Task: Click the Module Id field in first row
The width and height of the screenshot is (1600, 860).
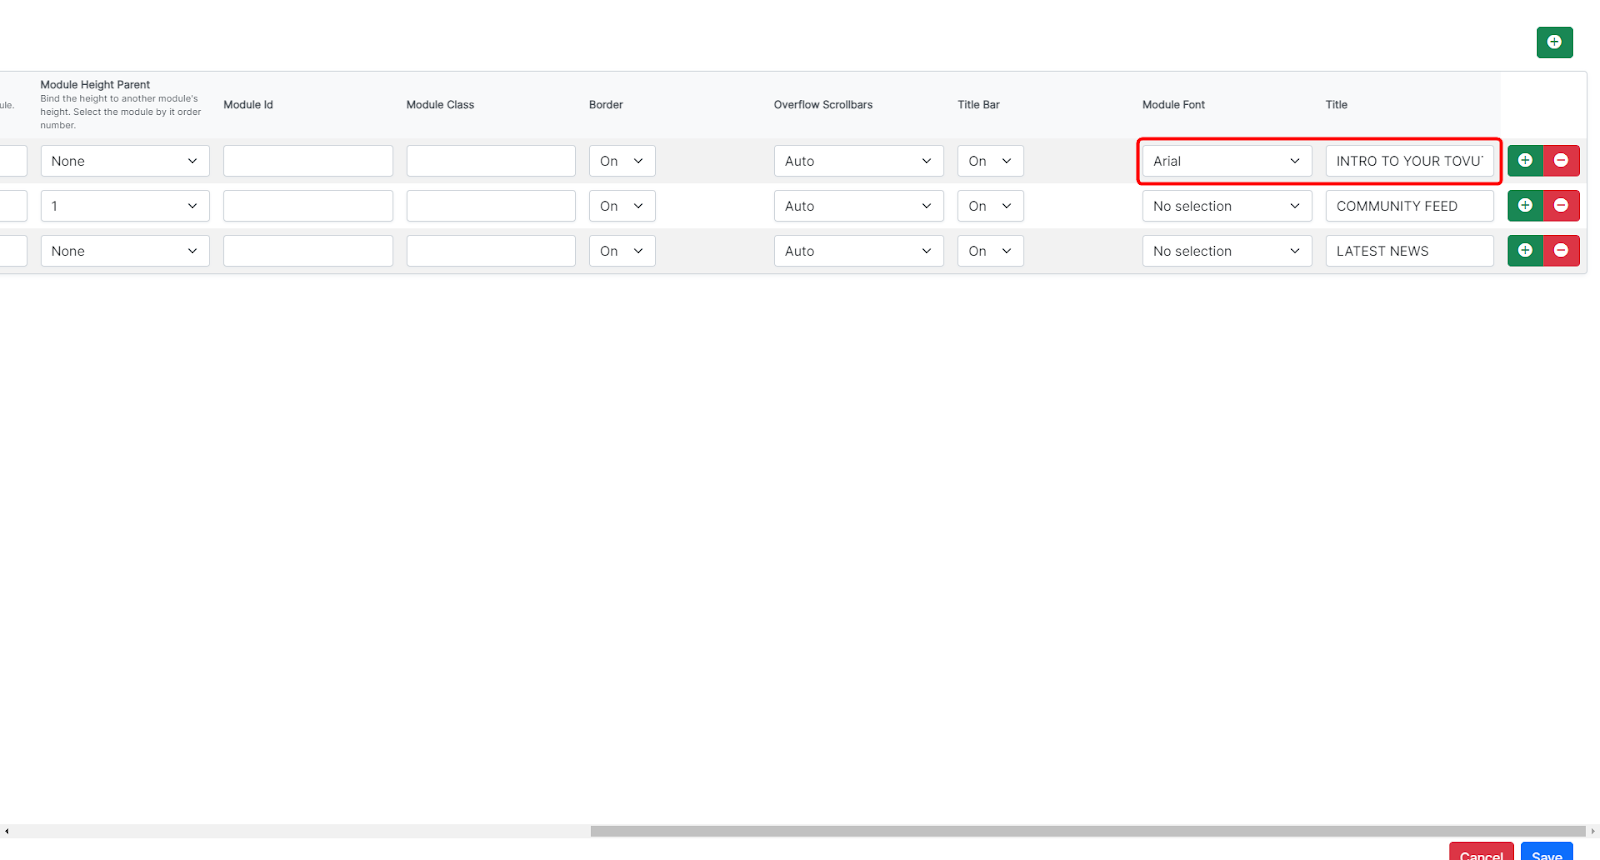Action: tap(308, 161)
